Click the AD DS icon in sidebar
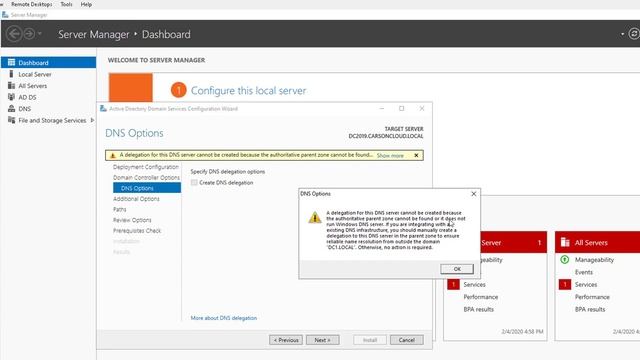Viewport: 640px width, 360px height. (11, 97)
